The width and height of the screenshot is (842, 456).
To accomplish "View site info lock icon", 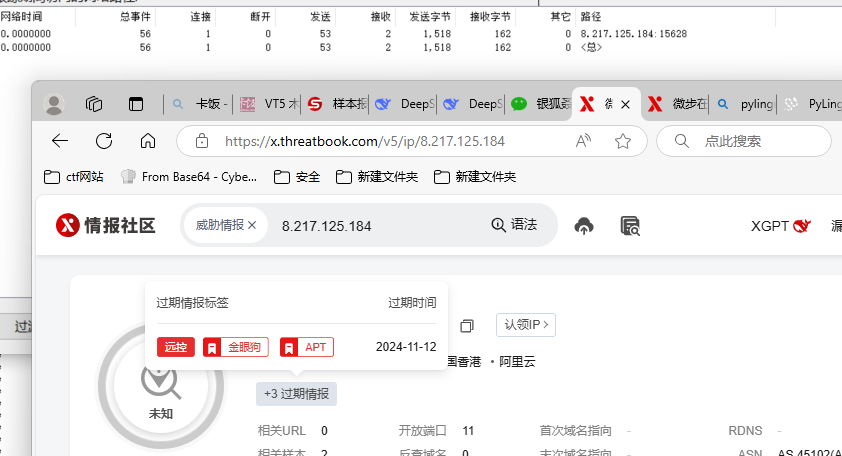I will click(x=202, y=141).
